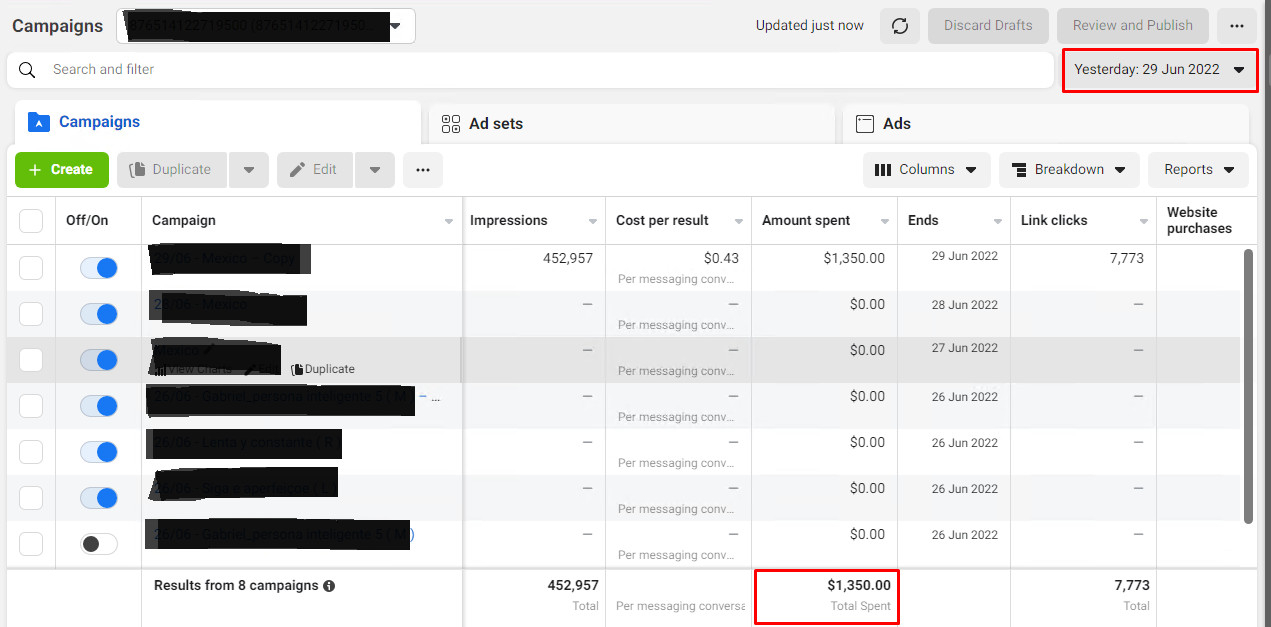This screenshot has height=627, width=1271.
Task: Click the refresh data icon button
Action: [900, 26]
